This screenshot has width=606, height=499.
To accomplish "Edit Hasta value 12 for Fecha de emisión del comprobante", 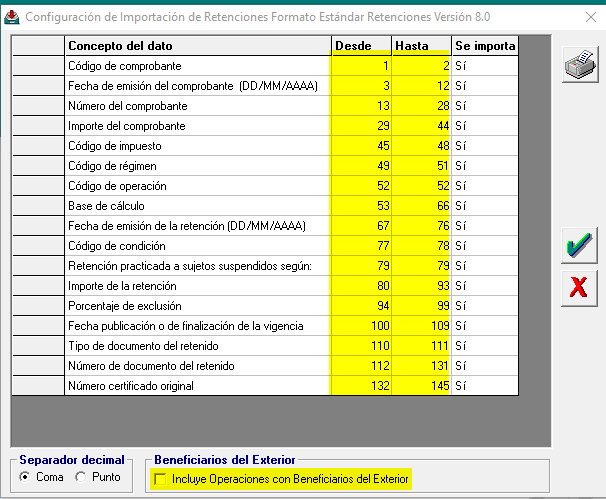I will [421, 86].
